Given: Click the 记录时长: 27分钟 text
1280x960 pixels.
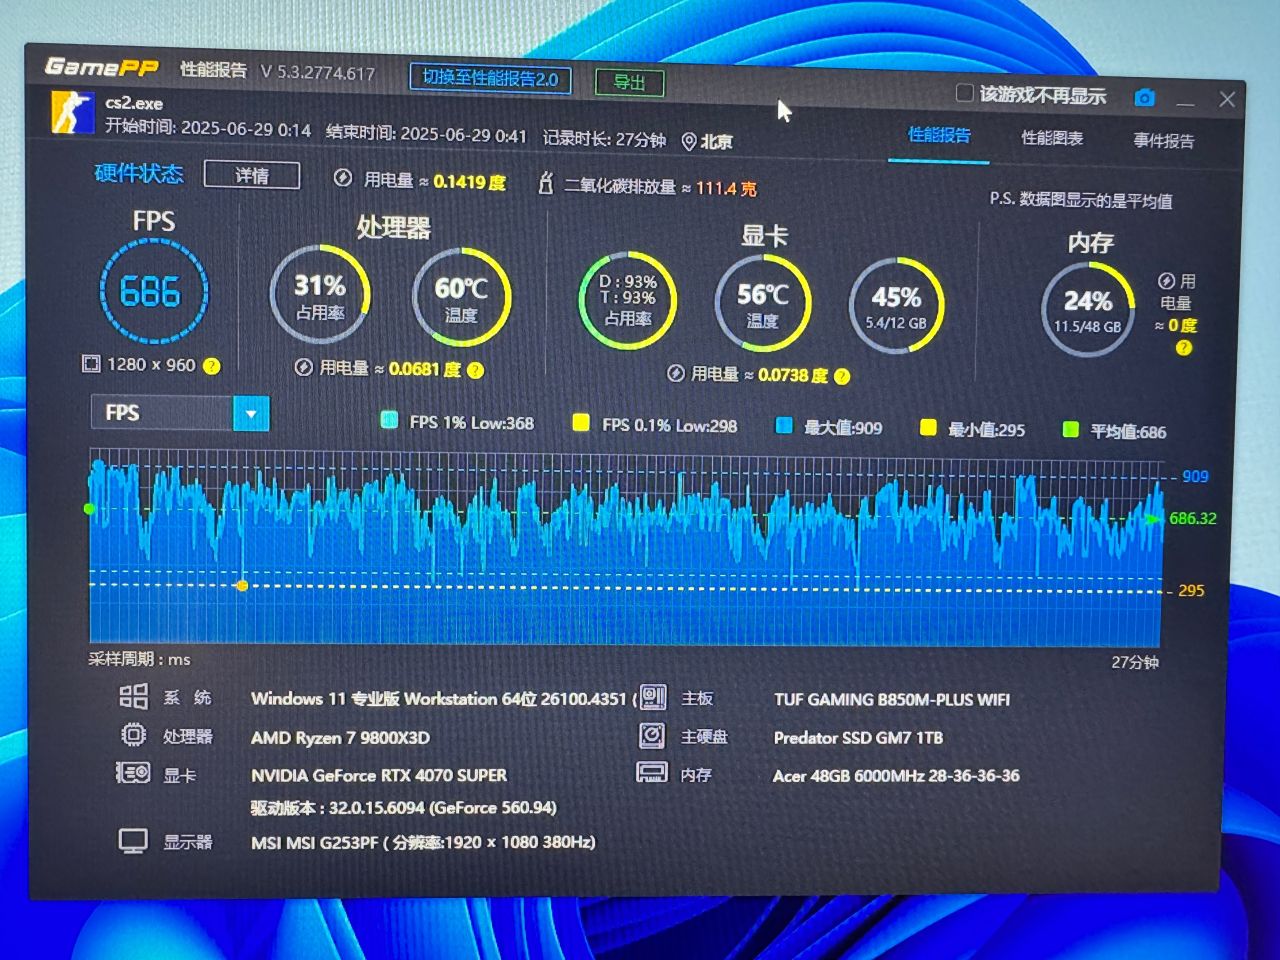Looking at the screenshot, I should pyautogui.click(x=604, y=139).
